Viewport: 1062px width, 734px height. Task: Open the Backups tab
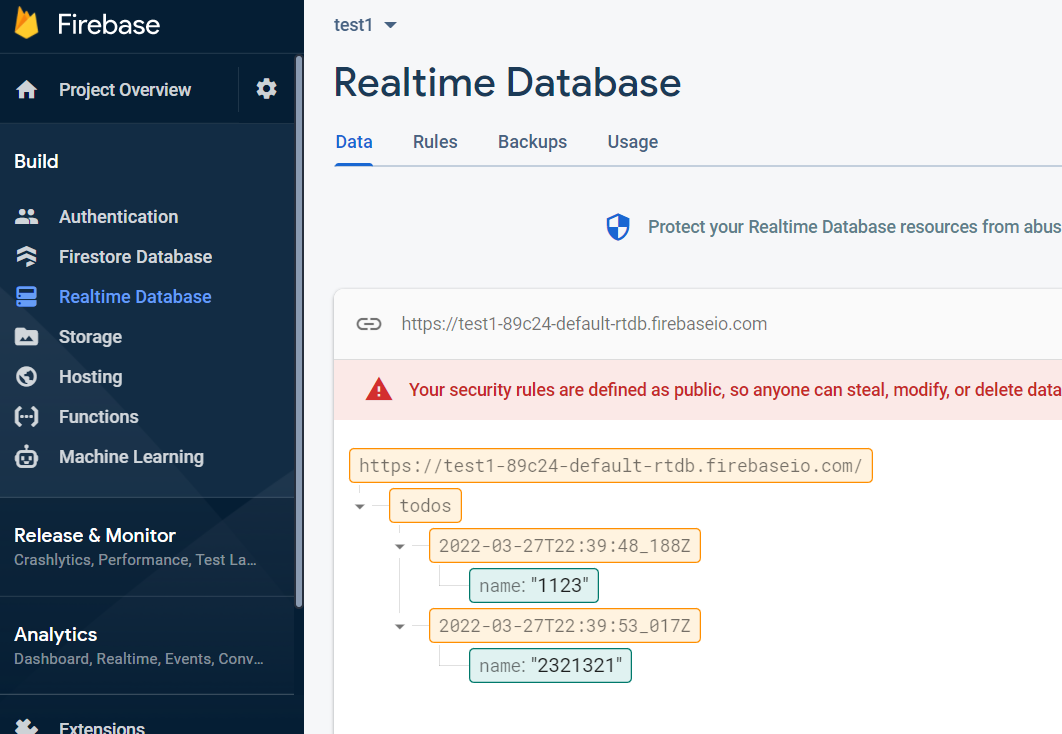532,142
